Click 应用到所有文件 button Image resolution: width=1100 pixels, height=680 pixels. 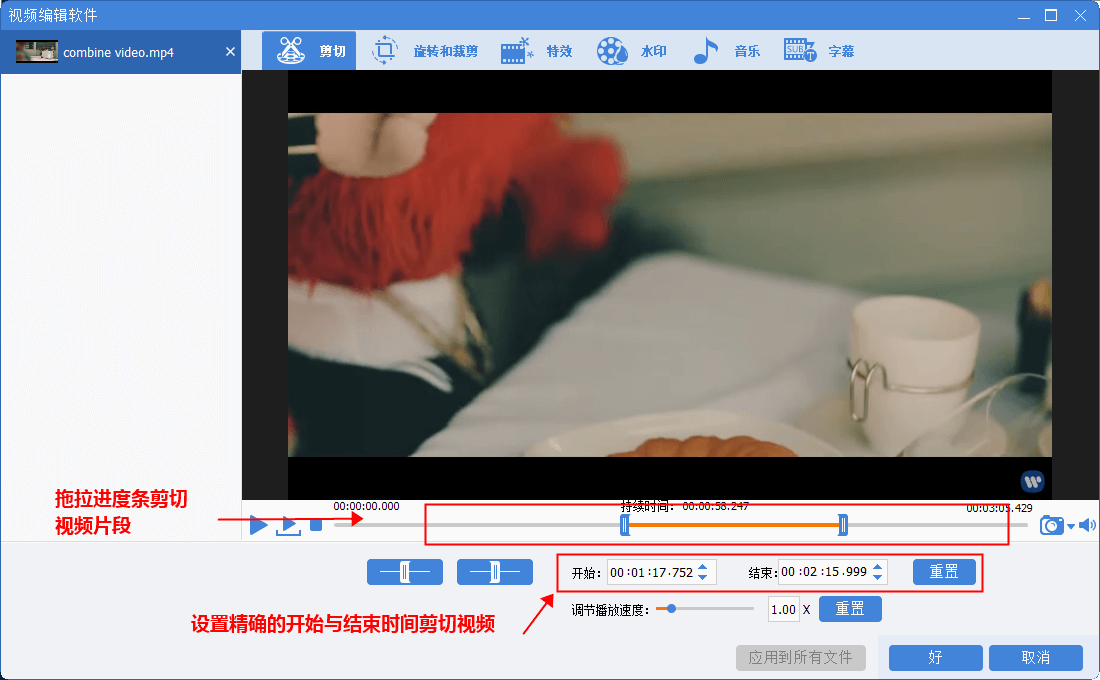pyautogui.click(x=800, y=658)
